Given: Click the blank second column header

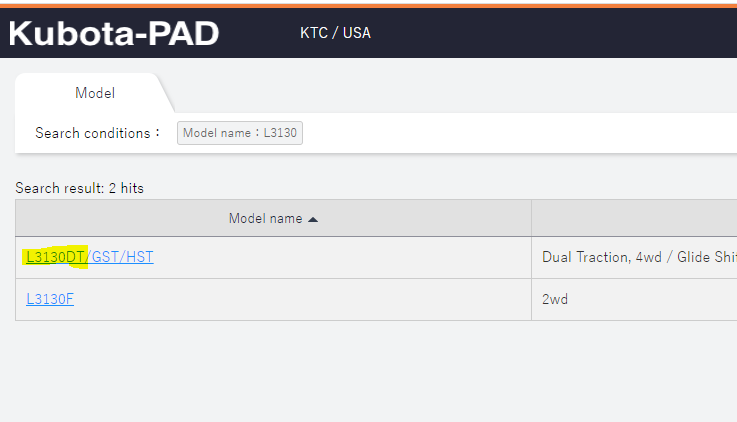Looking at the screenshot, I should point(634,219).
